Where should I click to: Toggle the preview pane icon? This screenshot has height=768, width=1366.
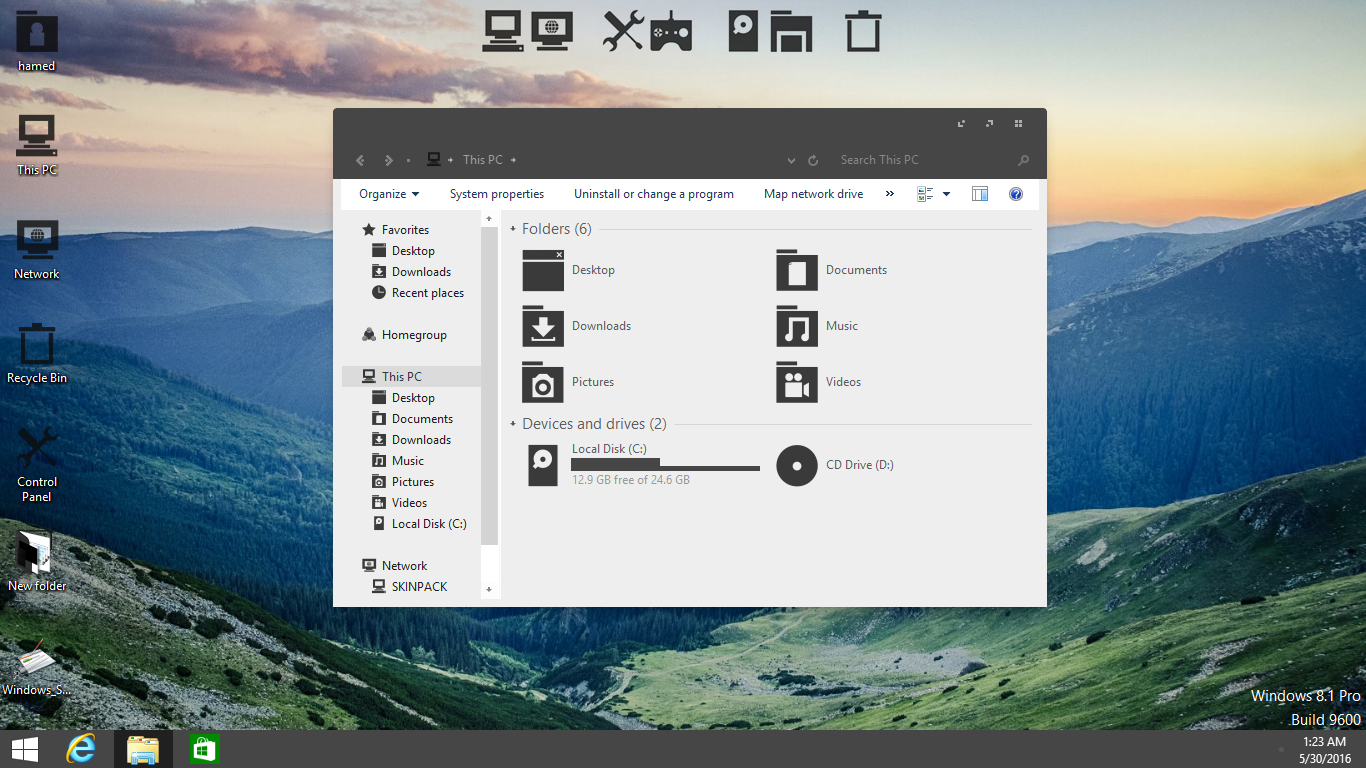(980, 194)
